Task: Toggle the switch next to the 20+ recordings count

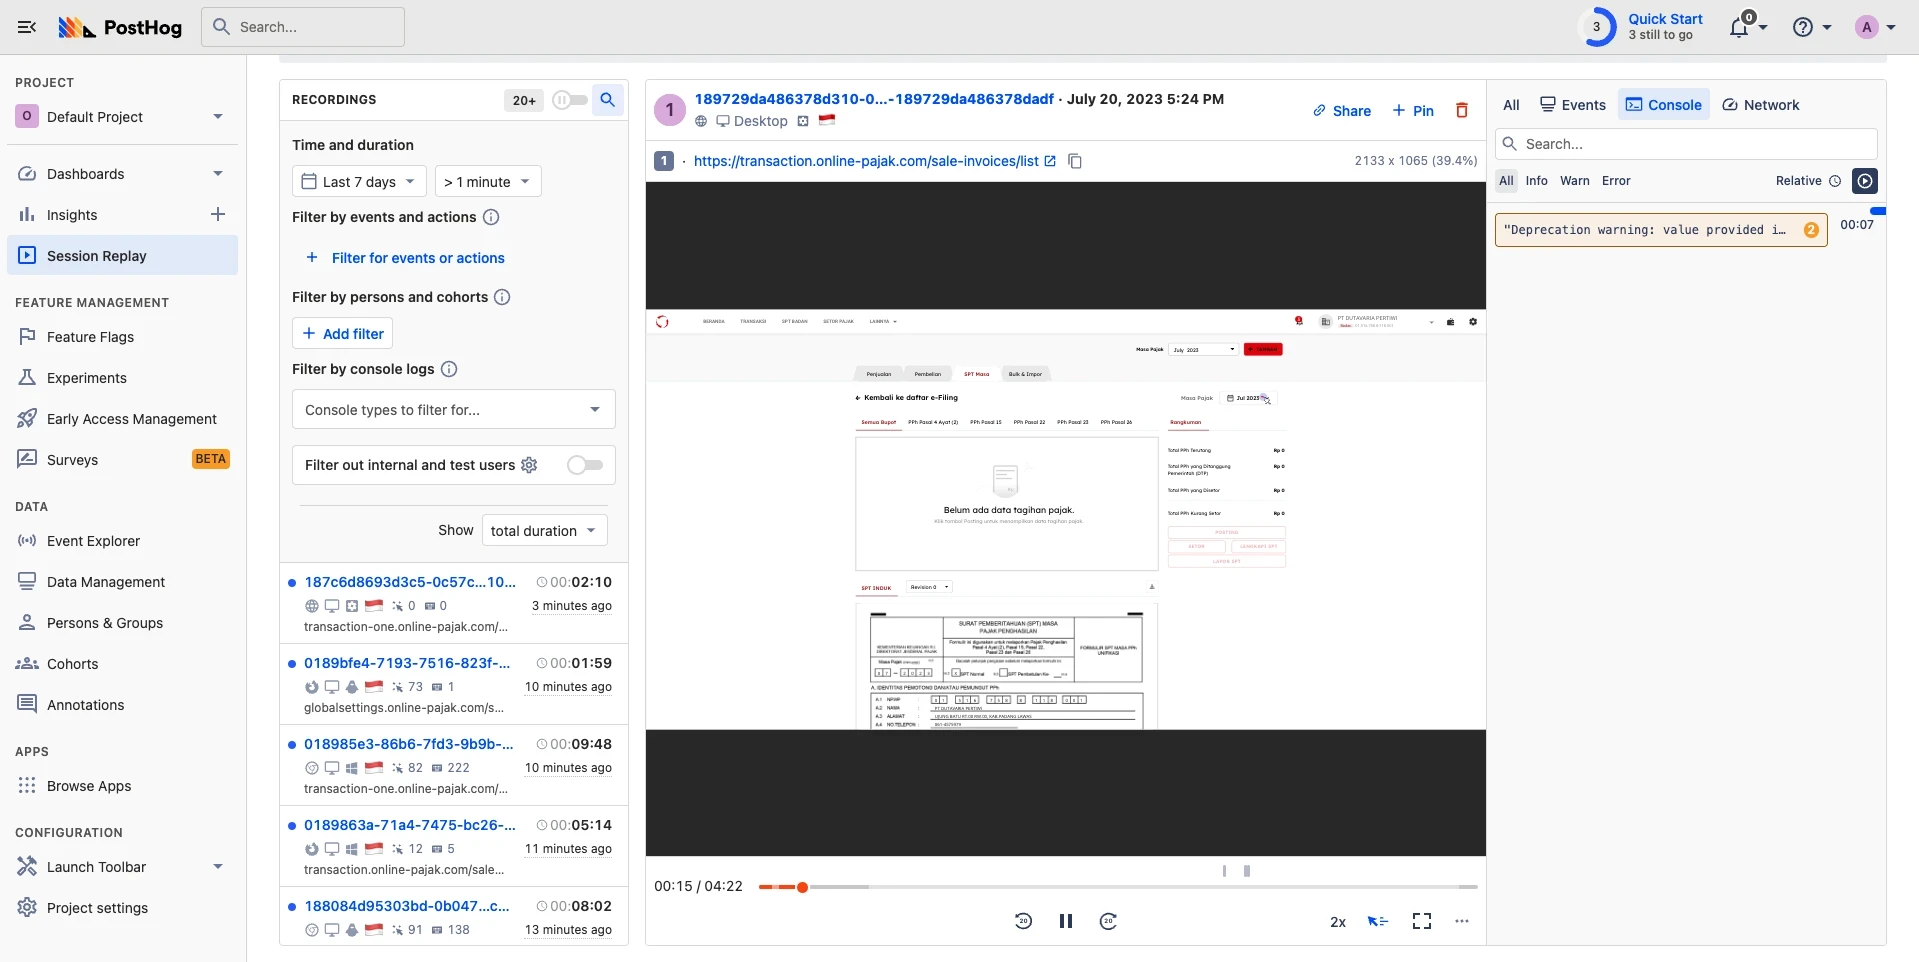Action: click(x=569, y=100)
